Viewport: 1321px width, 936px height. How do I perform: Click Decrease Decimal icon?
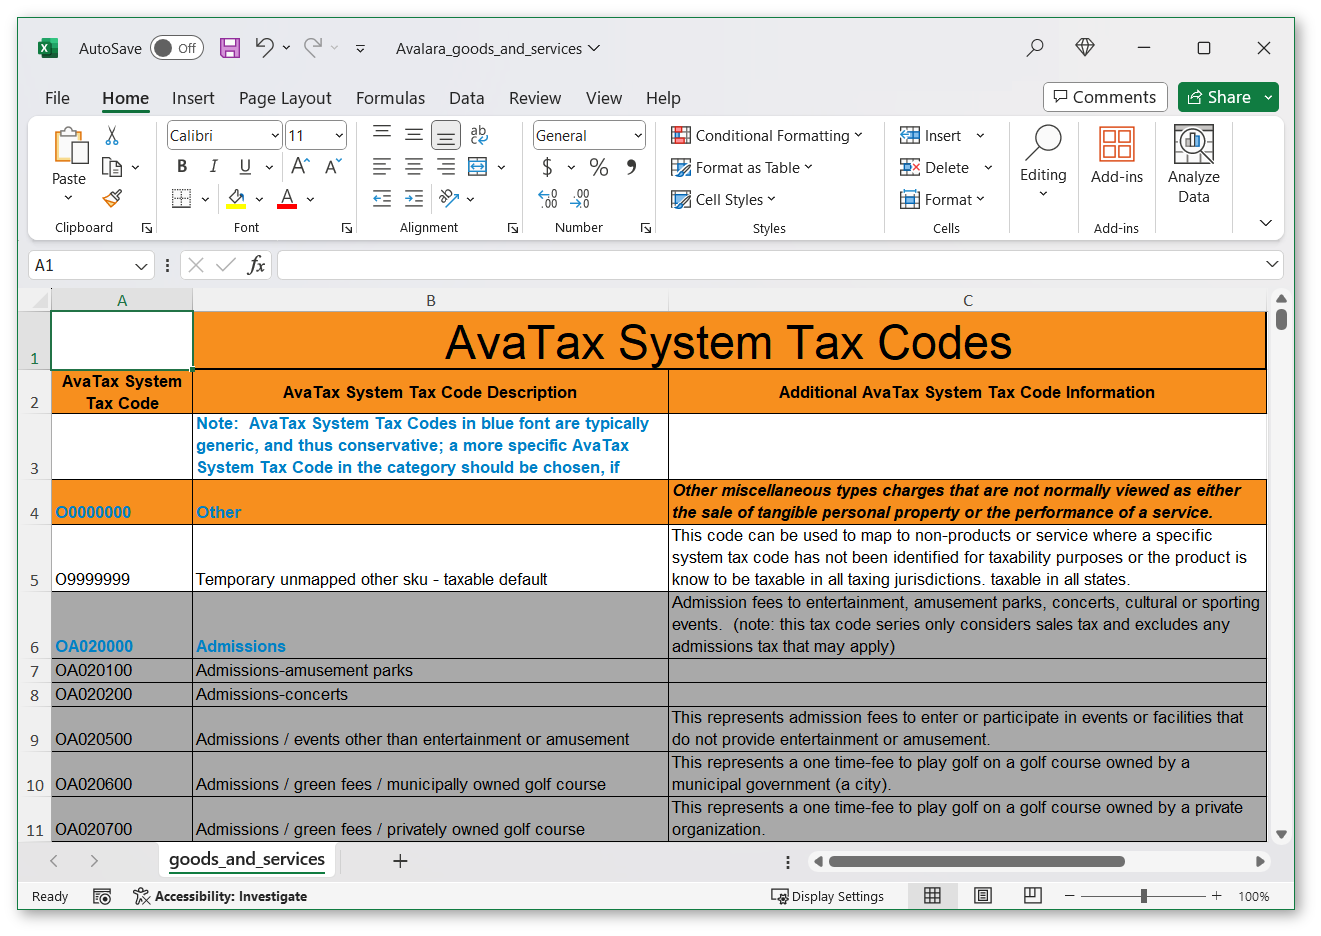(x=580, y=199)
